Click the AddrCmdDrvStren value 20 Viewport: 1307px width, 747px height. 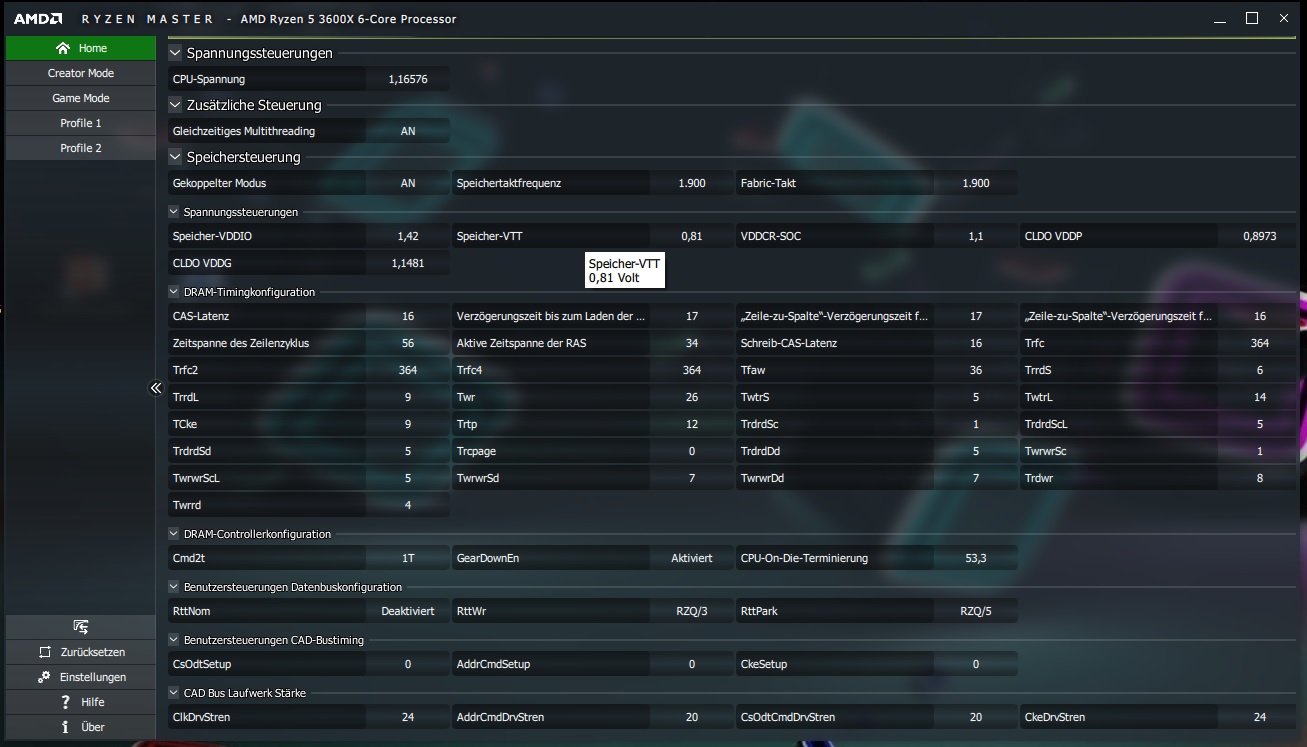pos(692,717)
